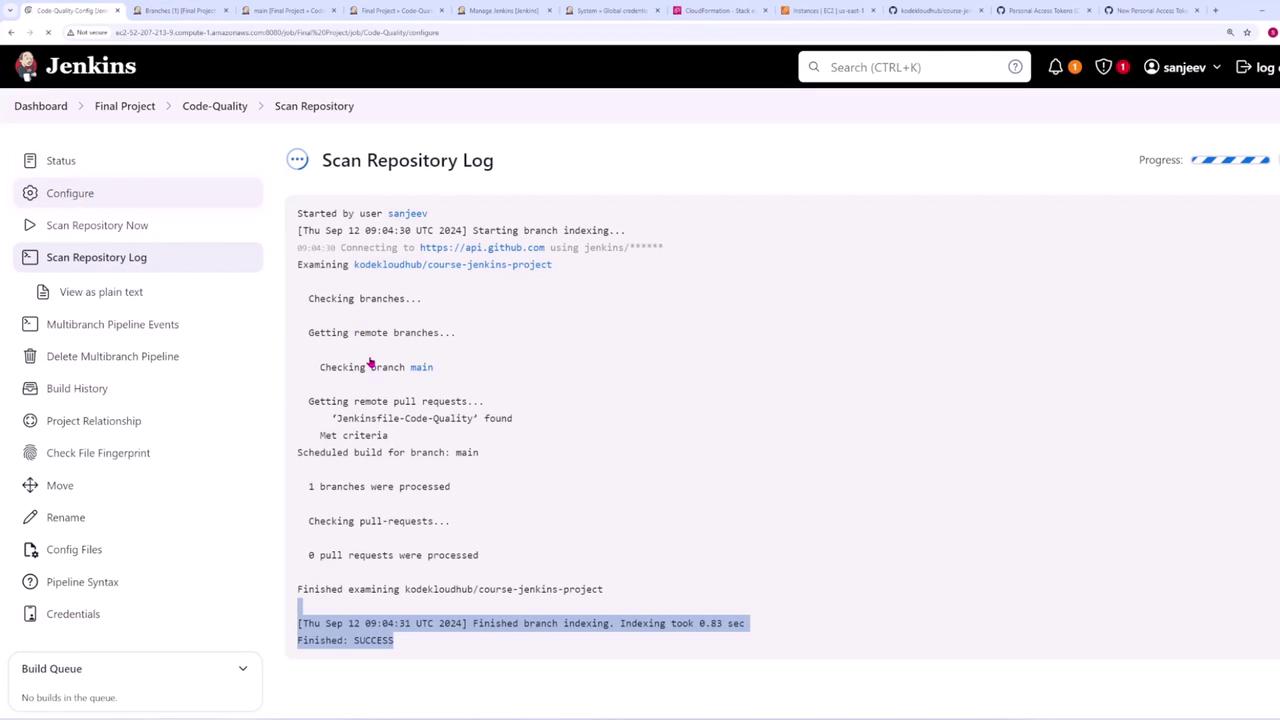
Task: Switch to New Personal Access Token tab
Action: click(1151, 10)
